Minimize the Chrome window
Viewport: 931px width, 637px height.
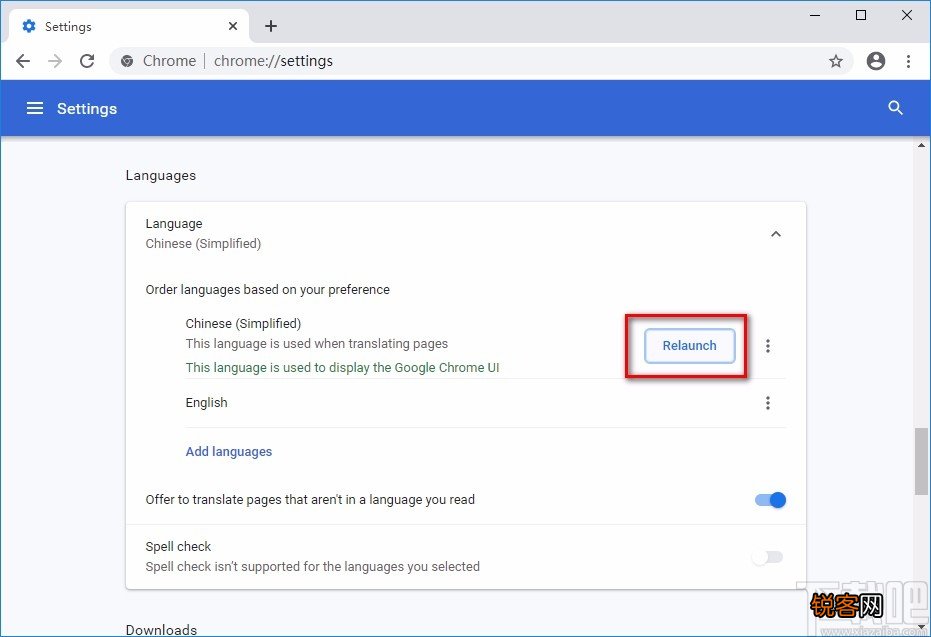pyautogui.click(x=815, y=15)
